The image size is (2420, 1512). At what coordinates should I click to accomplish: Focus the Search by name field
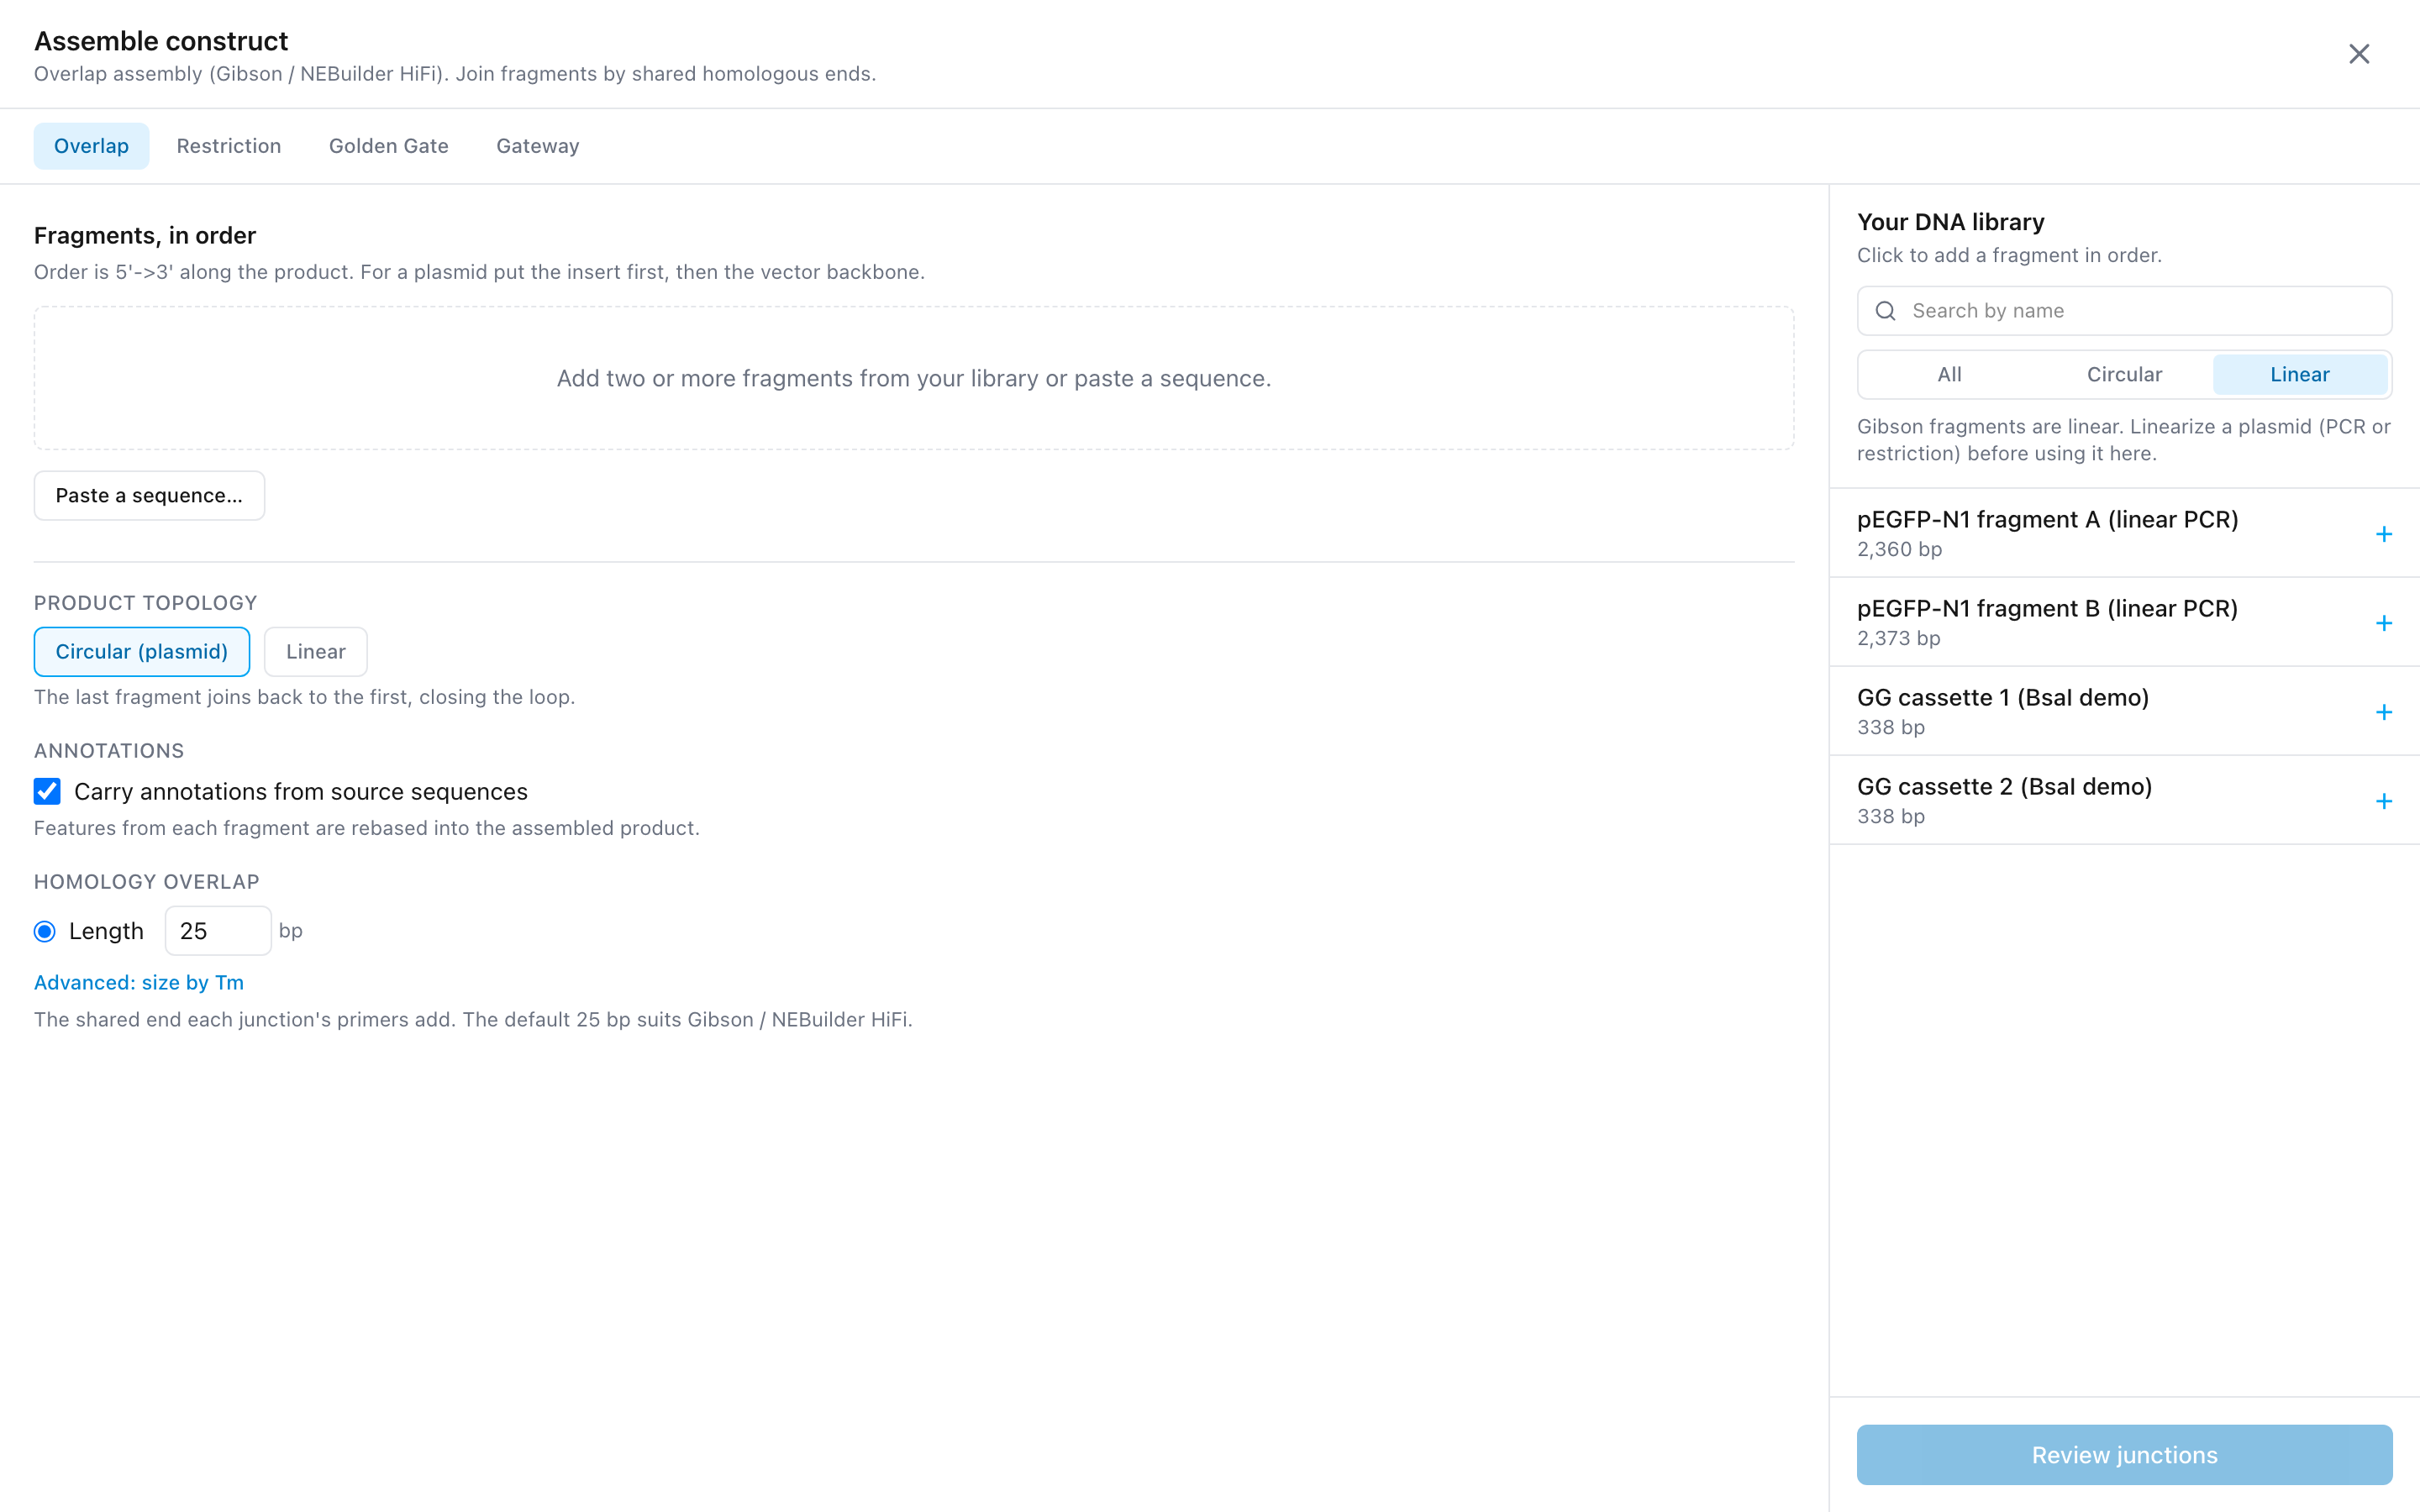[2124, 311]
